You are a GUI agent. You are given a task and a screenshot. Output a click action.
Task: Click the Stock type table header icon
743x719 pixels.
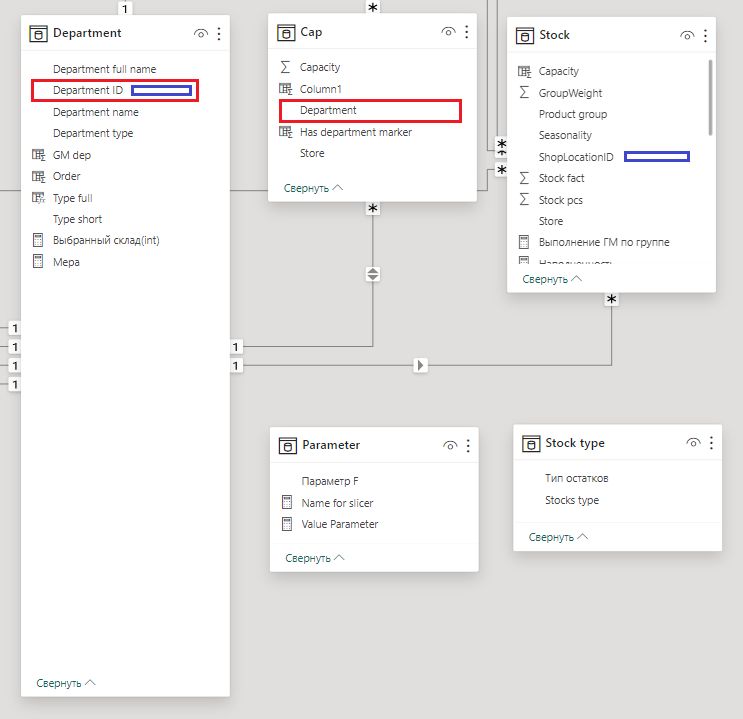coord(531,444)
